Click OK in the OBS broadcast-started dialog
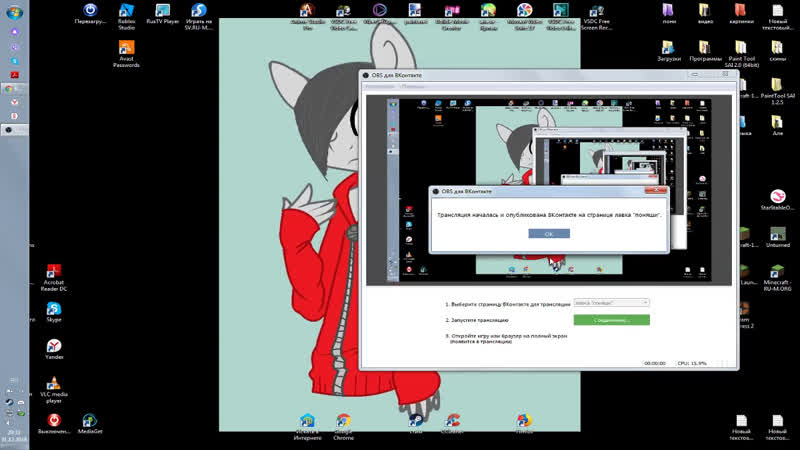 [x=549, y=234]
